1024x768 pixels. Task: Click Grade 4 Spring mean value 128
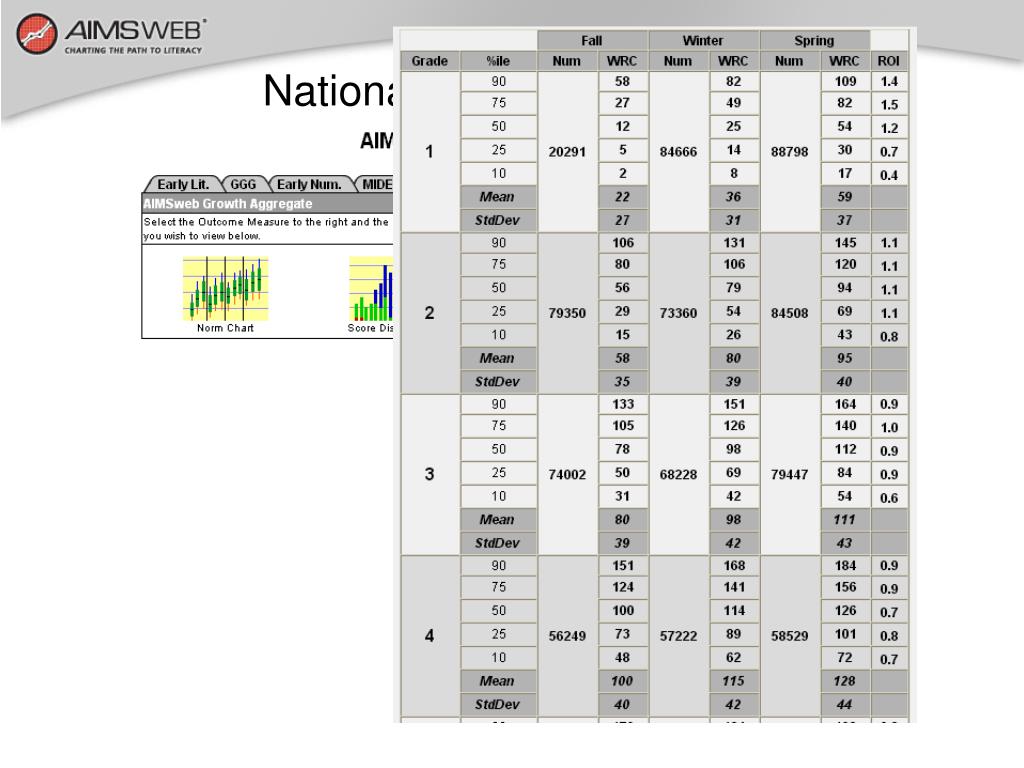coord(844,681)
